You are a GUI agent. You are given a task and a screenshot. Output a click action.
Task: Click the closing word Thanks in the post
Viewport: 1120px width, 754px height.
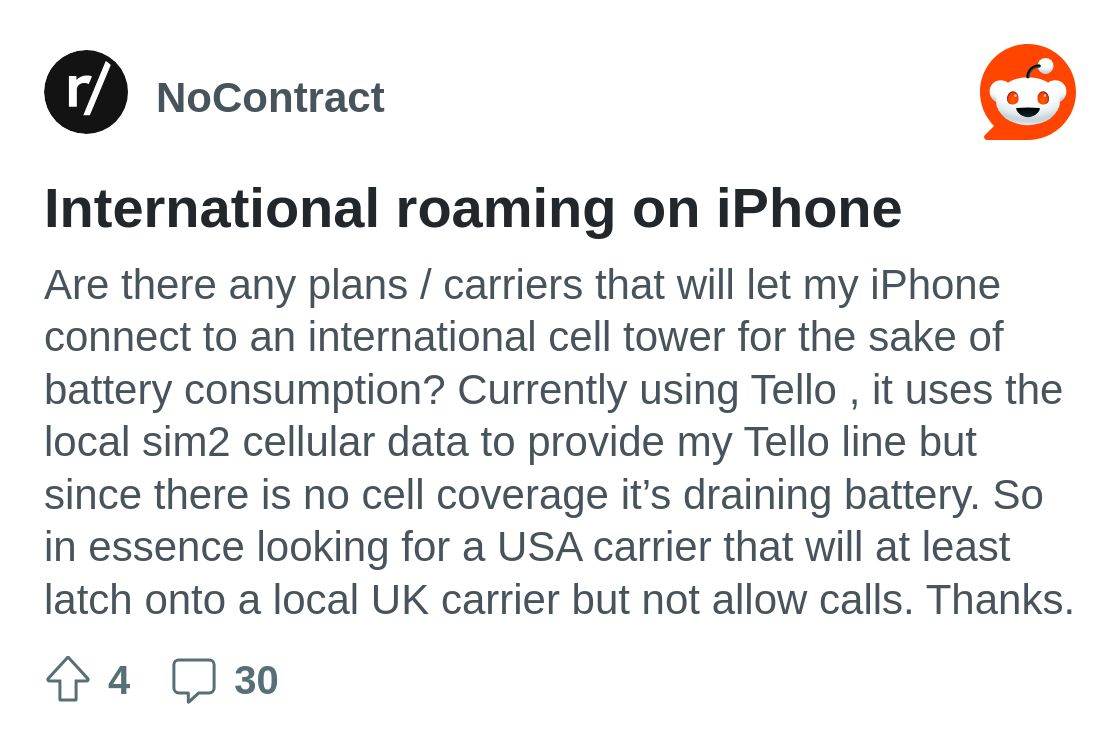coord(1000,600)
